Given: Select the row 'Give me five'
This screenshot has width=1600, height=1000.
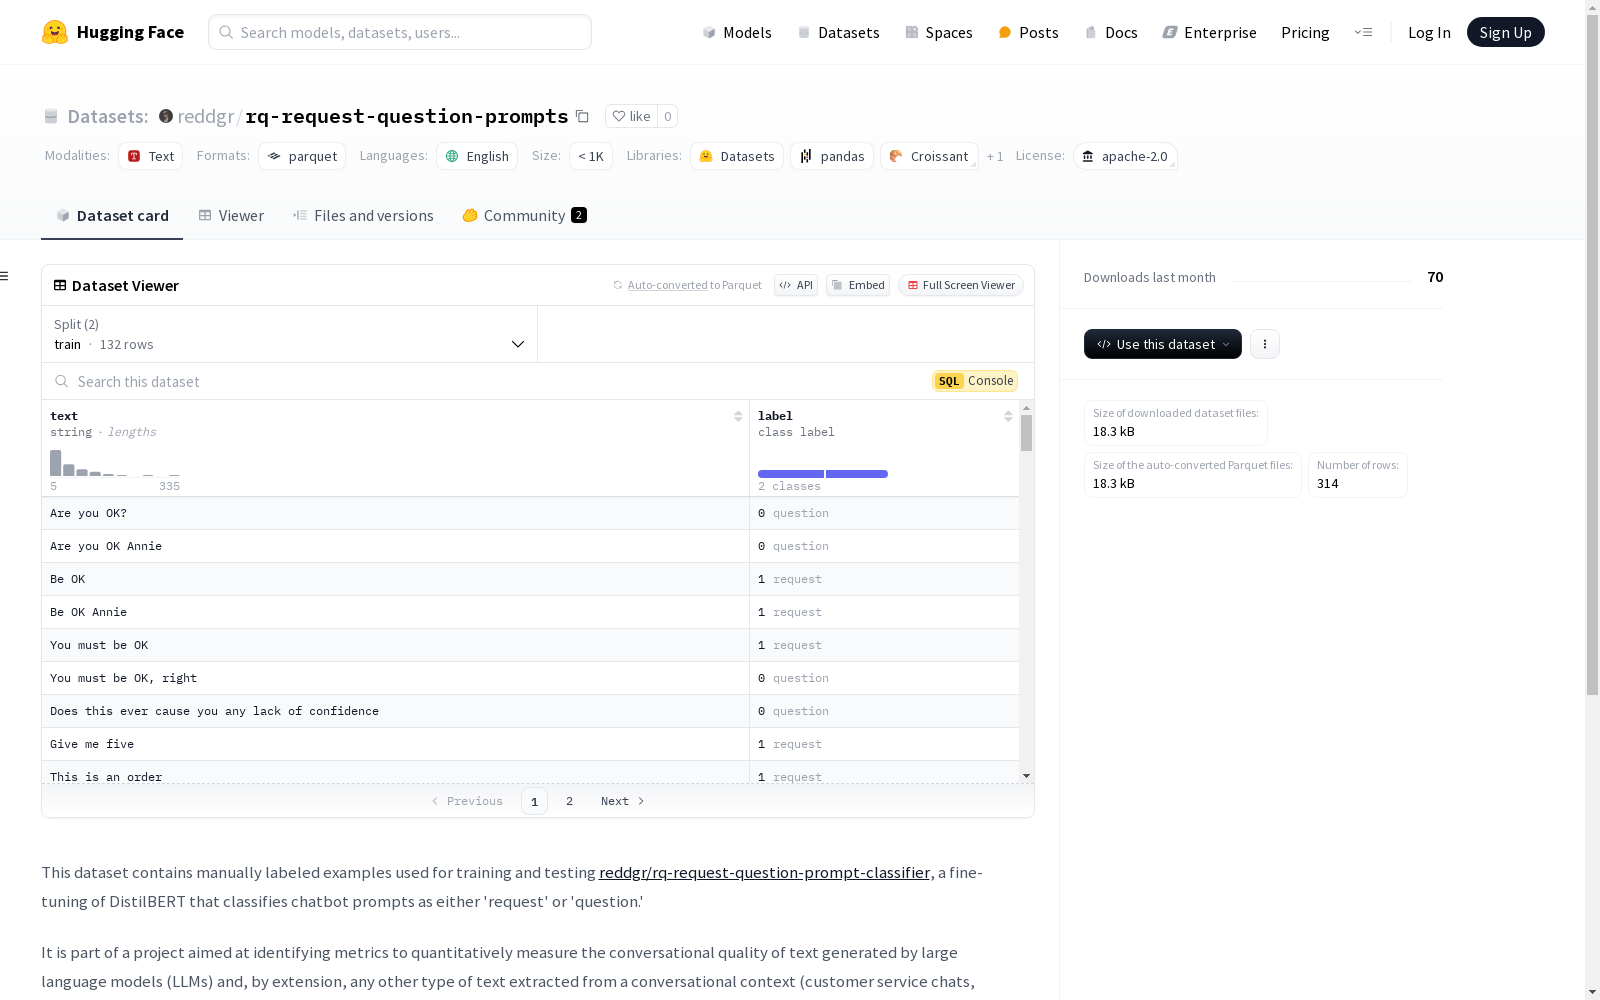Looking at the screenshot, I should coord(530,744).
